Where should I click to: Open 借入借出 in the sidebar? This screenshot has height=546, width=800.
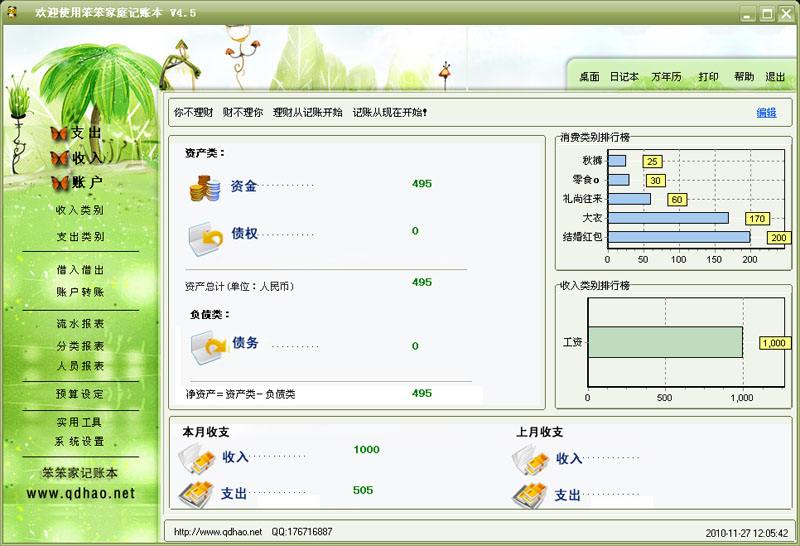(80, 270)
